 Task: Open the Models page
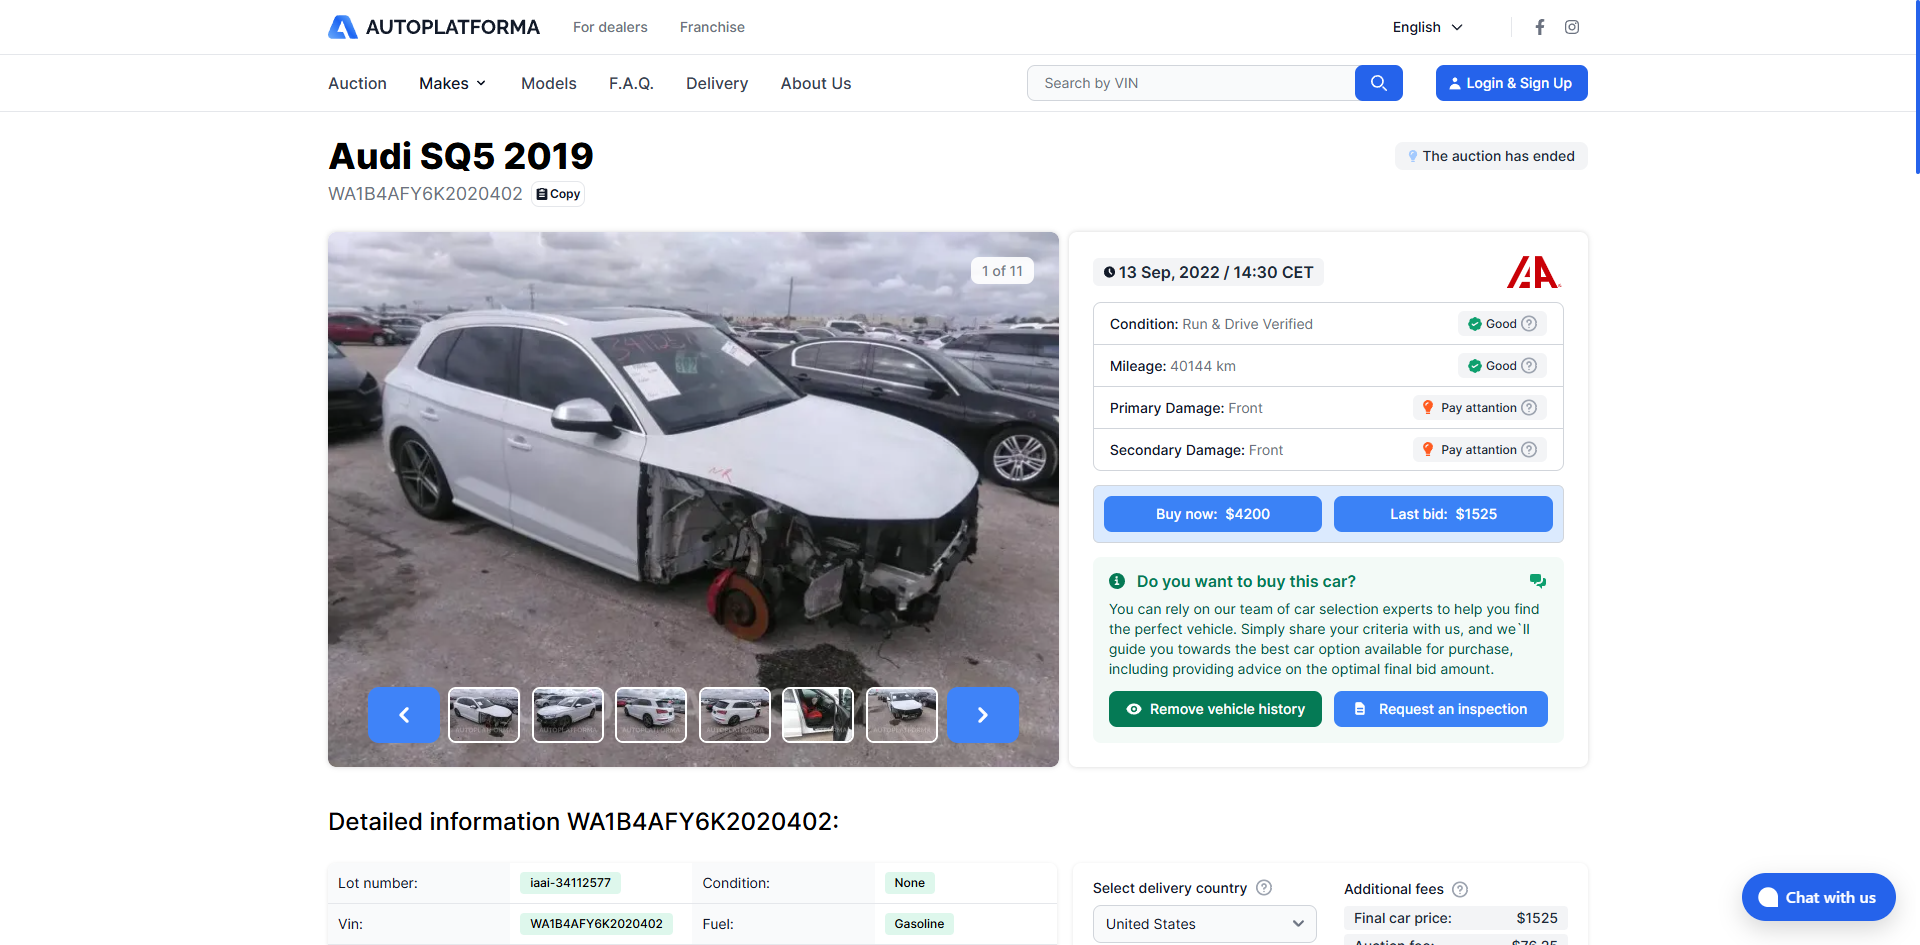click(549, 83)
